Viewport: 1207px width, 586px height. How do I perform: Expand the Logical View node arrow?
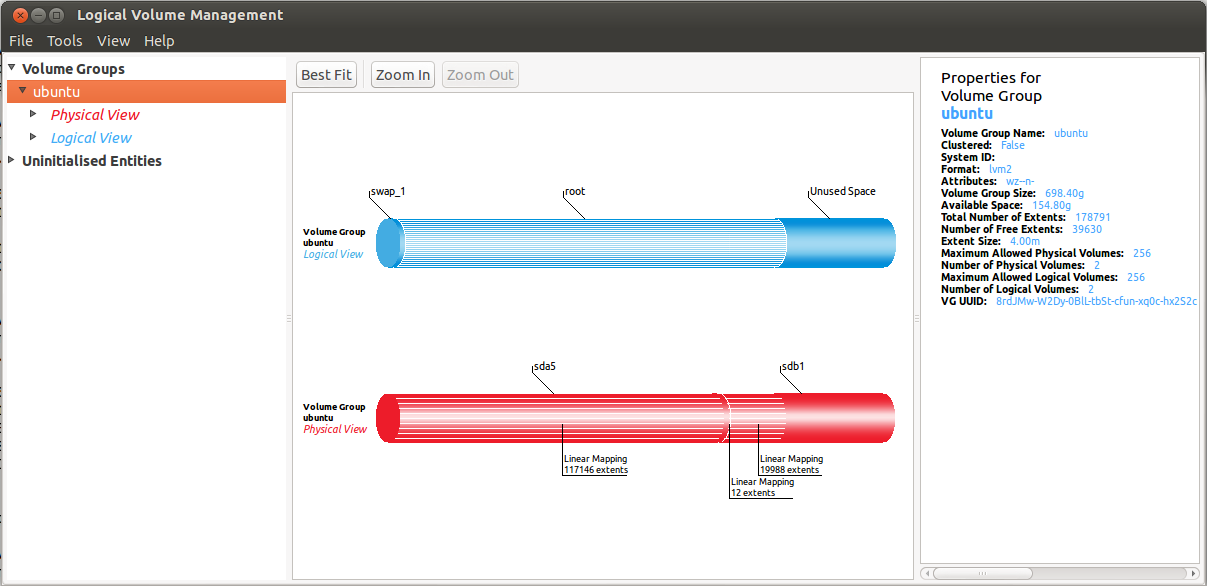point(33,136)
